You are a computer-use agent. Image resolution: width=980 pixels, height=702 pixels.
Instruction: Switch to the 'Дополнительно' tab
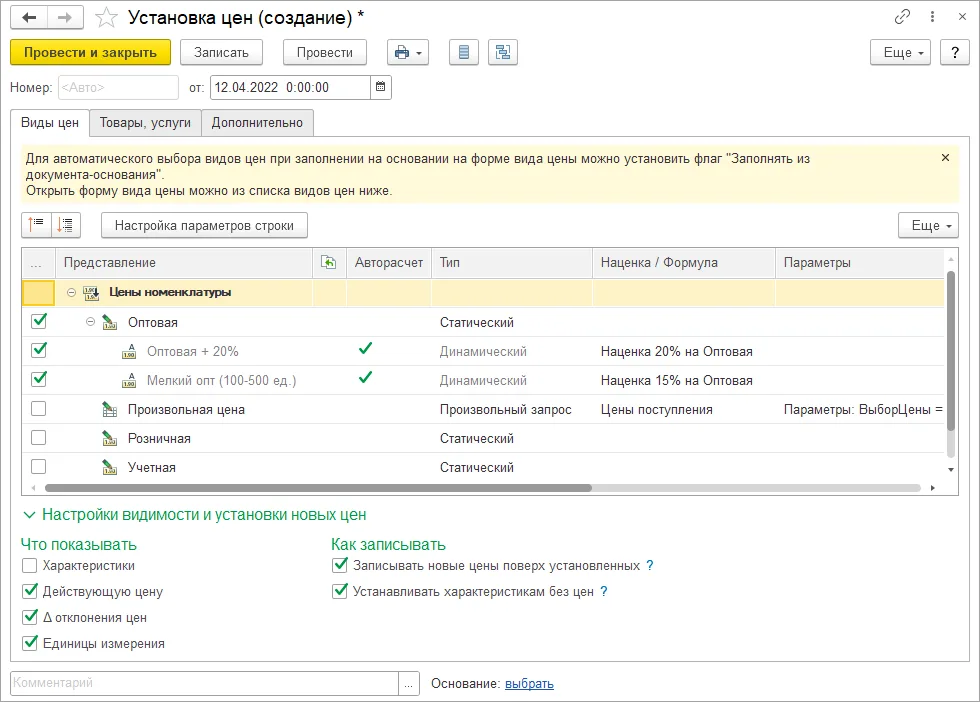[x=257, y=123]
